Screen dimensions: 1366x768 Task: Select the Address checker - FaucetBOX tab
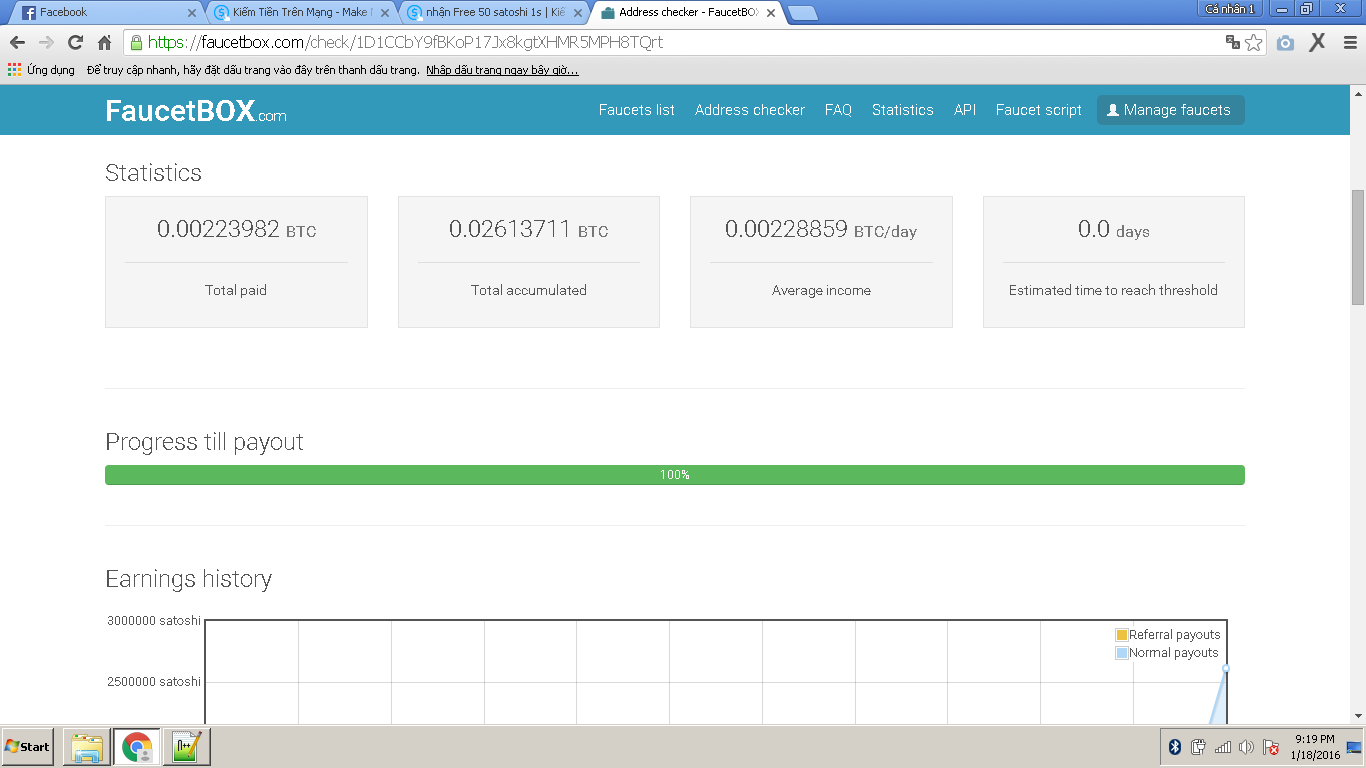[686, 13]
